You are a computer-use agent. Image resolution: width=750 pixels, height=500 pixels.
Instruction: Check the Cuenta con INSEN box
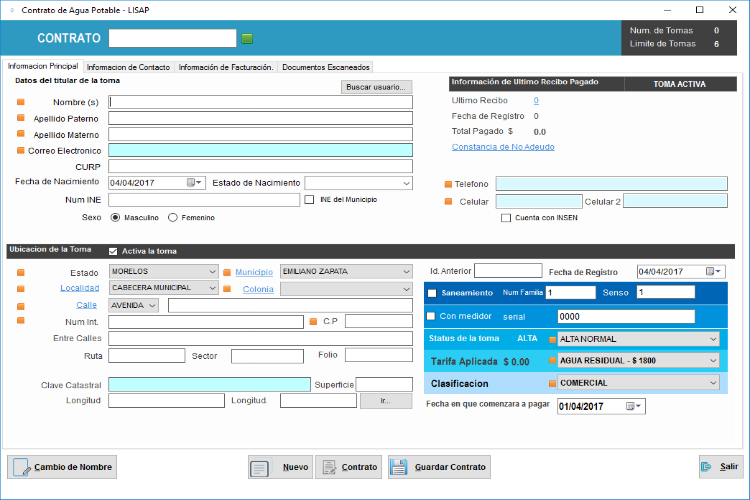point(506,218)
